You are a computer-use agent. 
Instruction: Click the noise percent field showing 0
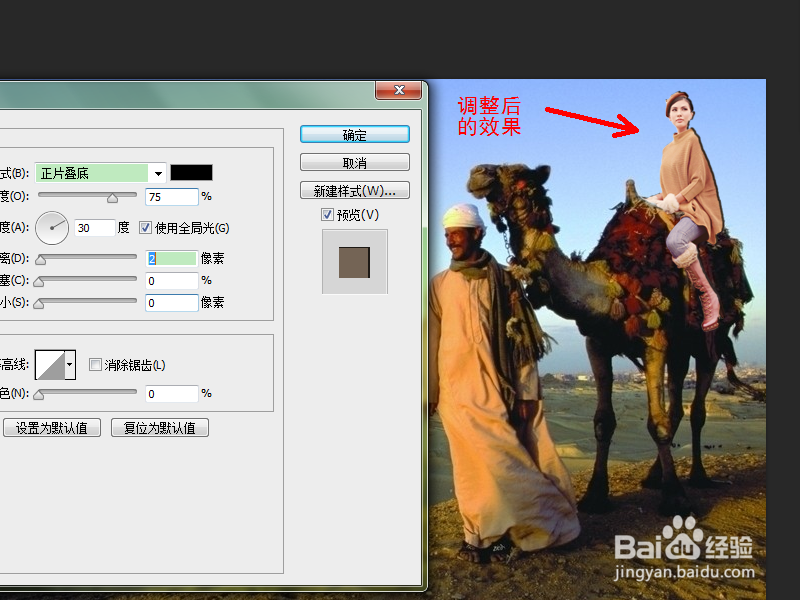pos(172,393)
